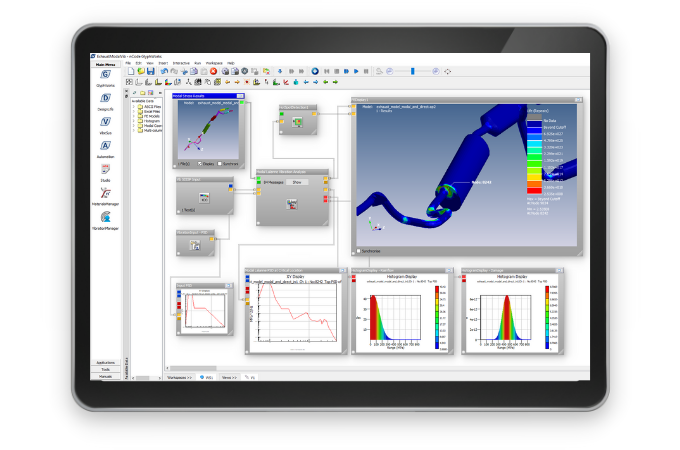Copy selection using the toolbar copy icon
This screenshot has height=450, width=680.
point(194,71)
